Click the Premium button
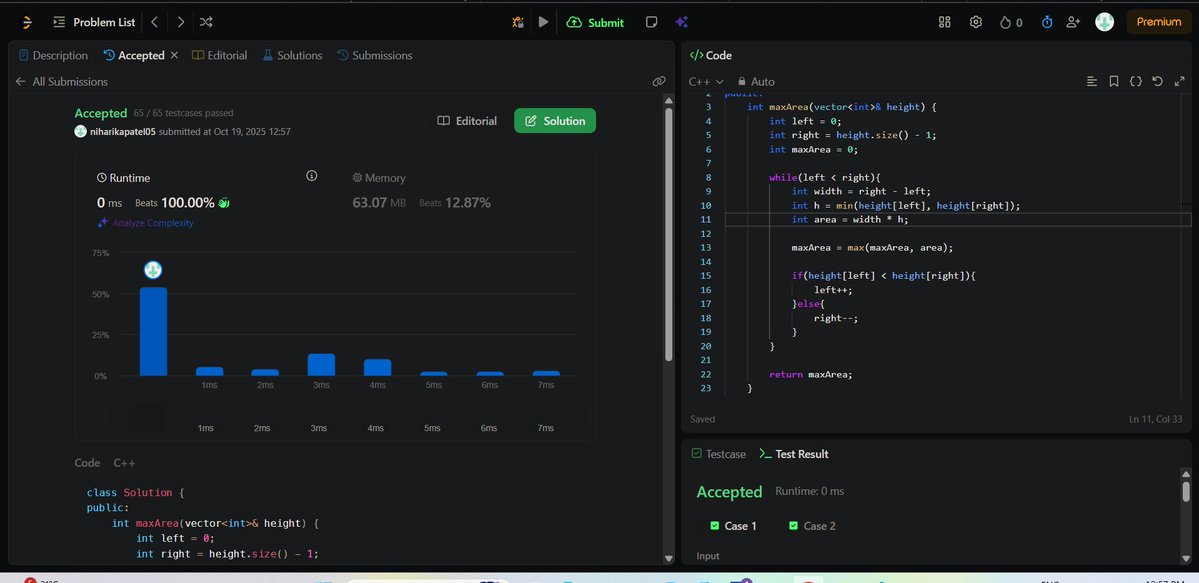This screenshot has width=1199, height=583. pos(1158,22)
